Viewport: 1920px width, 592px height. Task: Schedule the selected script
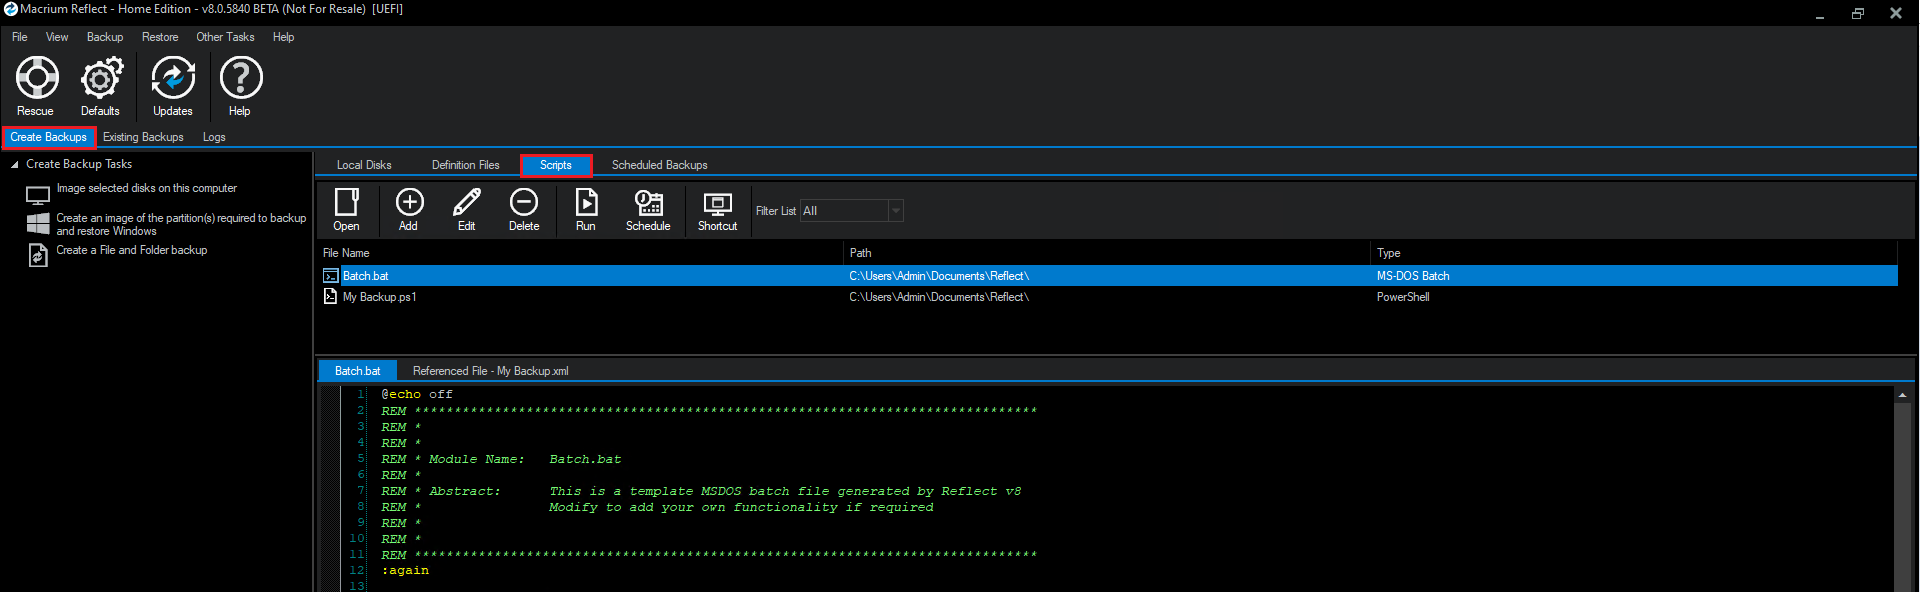pyautogui.click(x=648, y=210)
